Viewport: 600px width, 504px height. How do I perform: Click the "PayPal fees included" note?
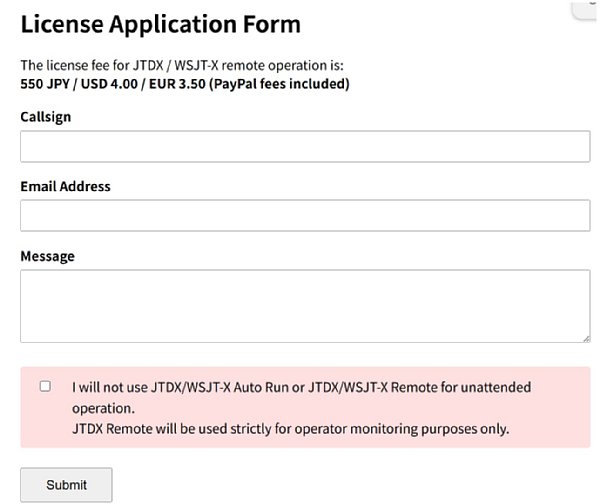coord(283,84)
